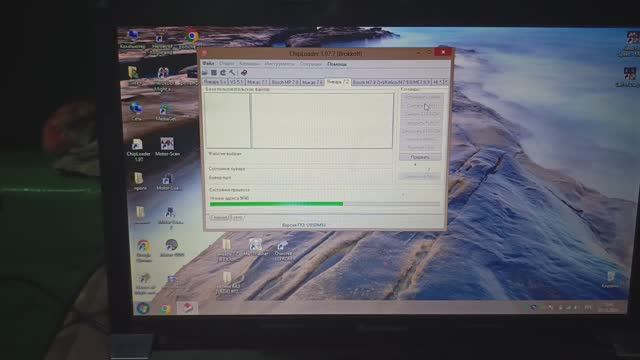Select the Лог bottom tab
The image size is (640, 360).
click(238, 218)
